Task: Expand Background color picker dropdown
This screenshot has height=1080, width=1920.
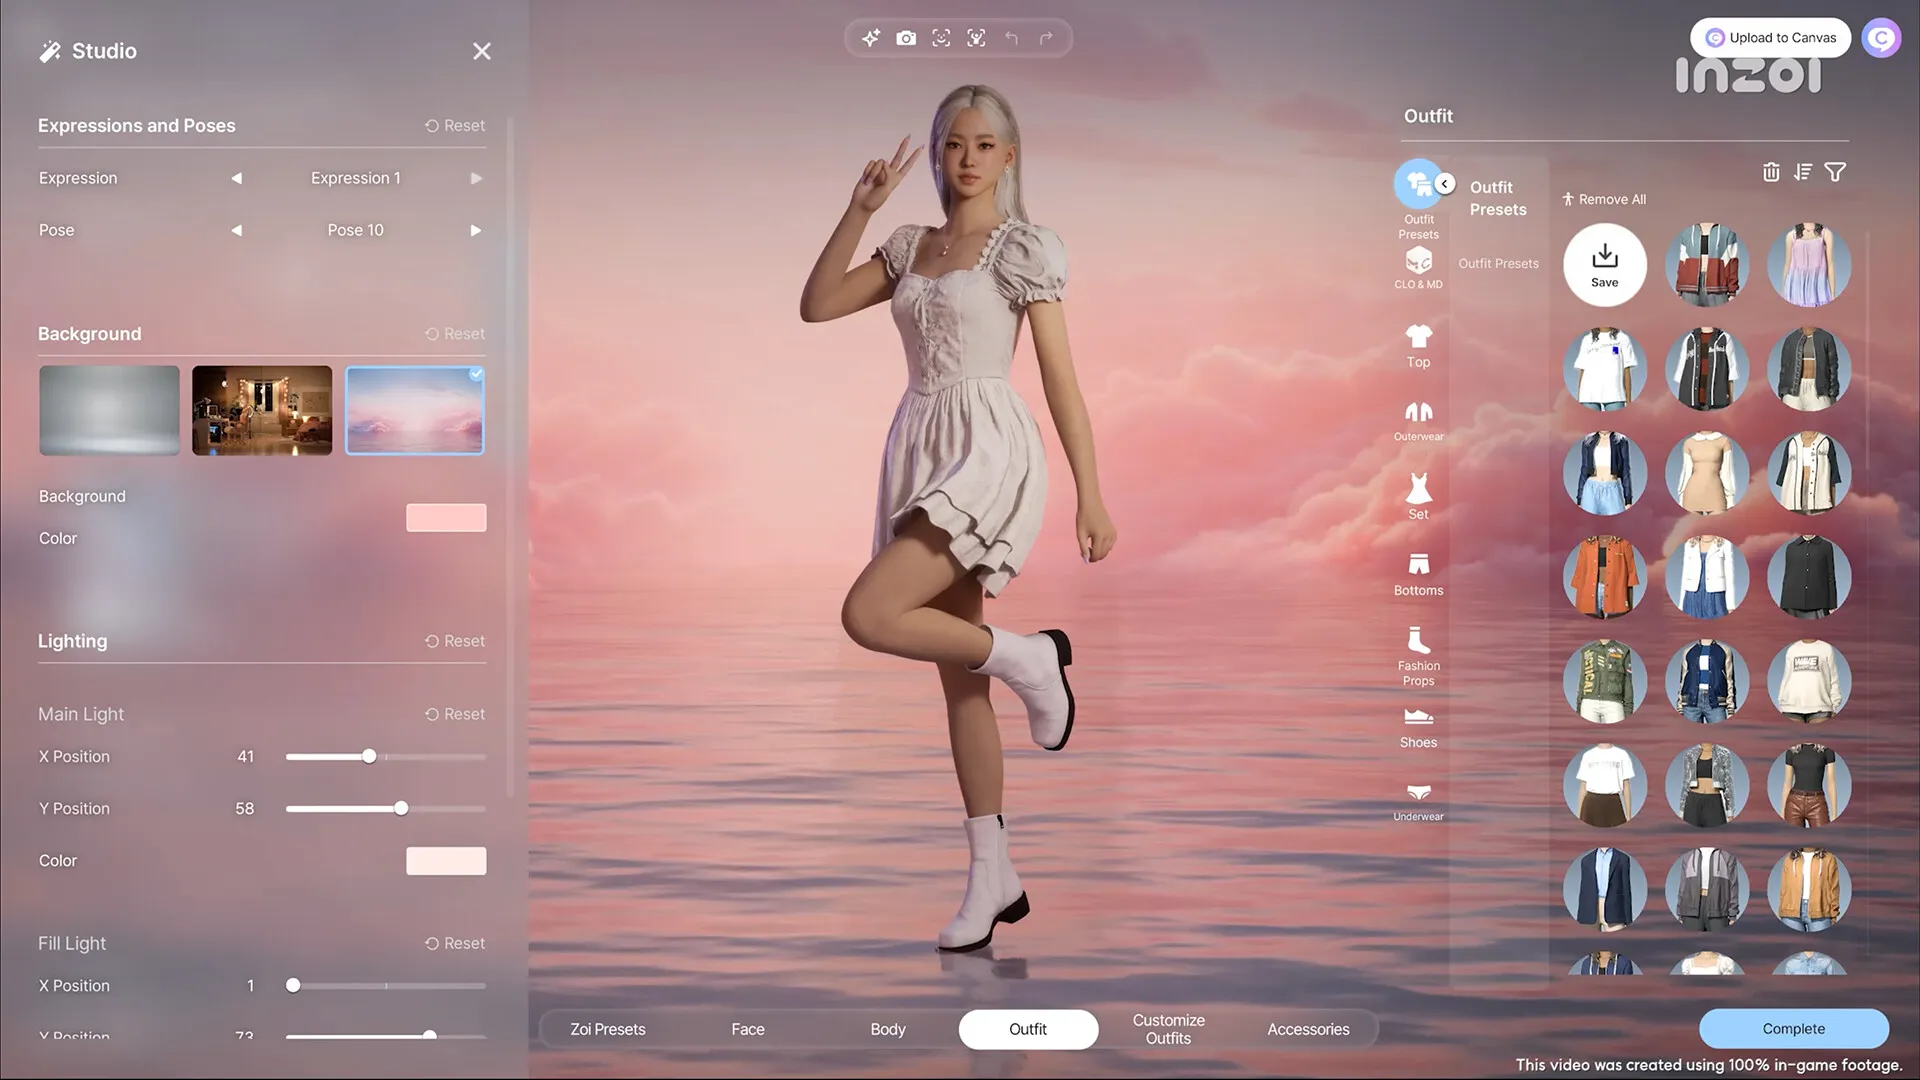Action: click(447, 517)
